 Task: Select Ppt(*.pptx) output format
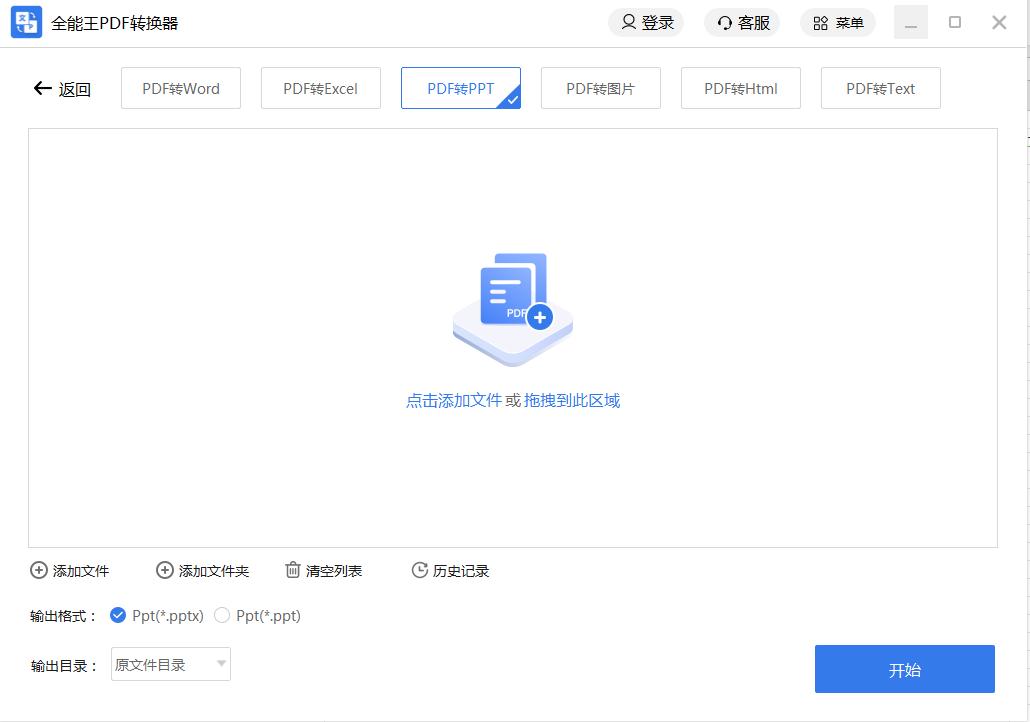pyautogui.click(x=118, y=615)
